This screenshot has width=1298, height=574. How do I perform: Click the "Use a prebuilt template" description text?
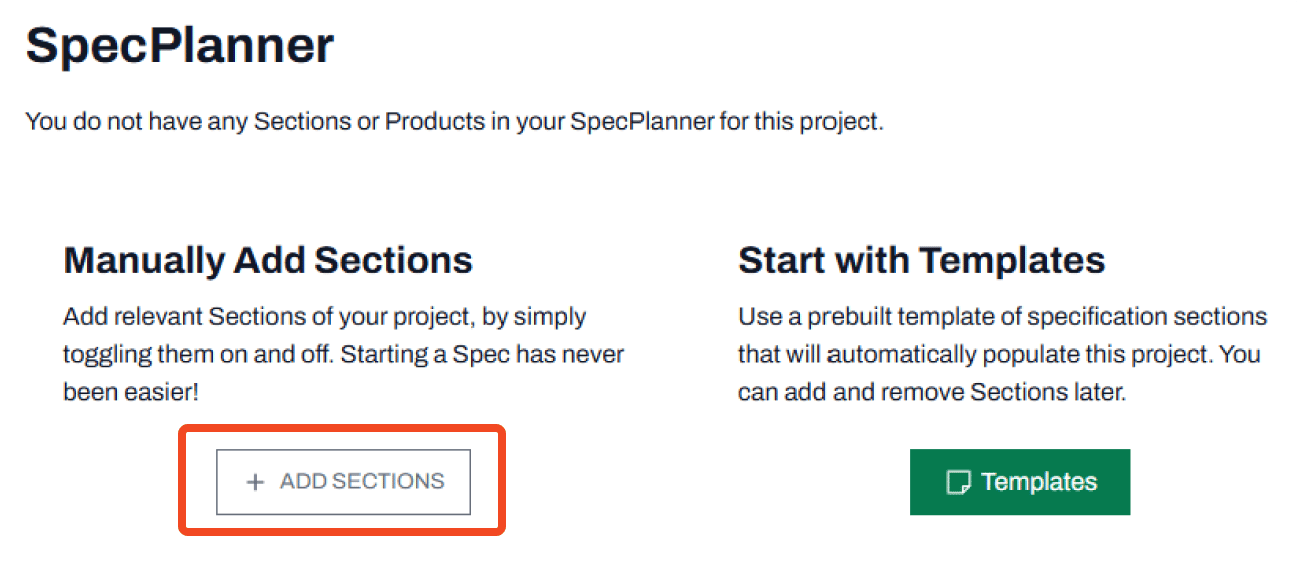click(1003, 354)
